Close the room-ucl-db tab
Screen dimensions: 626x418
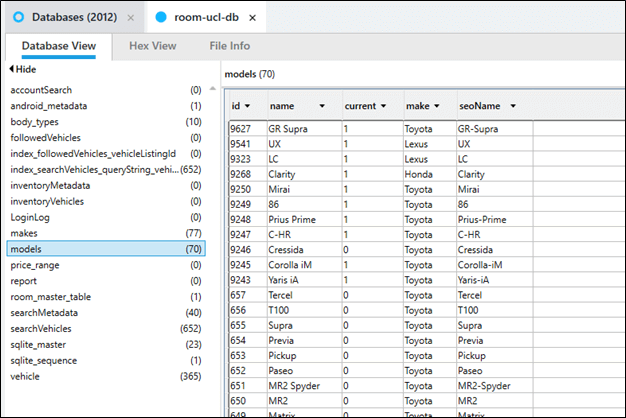(x=252, y=18)
